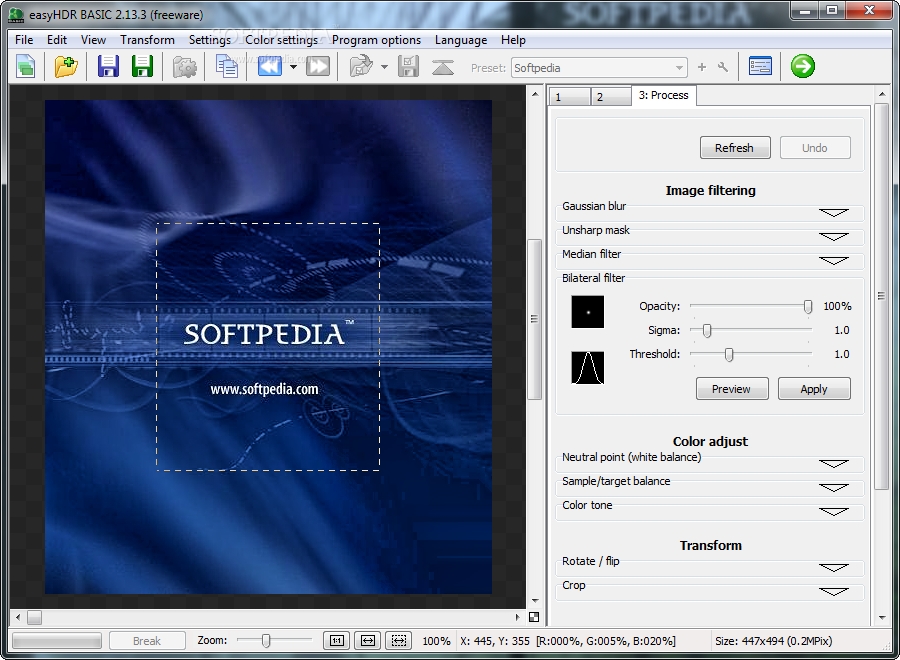
Task: Click the grayed gear settings icon
Action: pos(185,67)
